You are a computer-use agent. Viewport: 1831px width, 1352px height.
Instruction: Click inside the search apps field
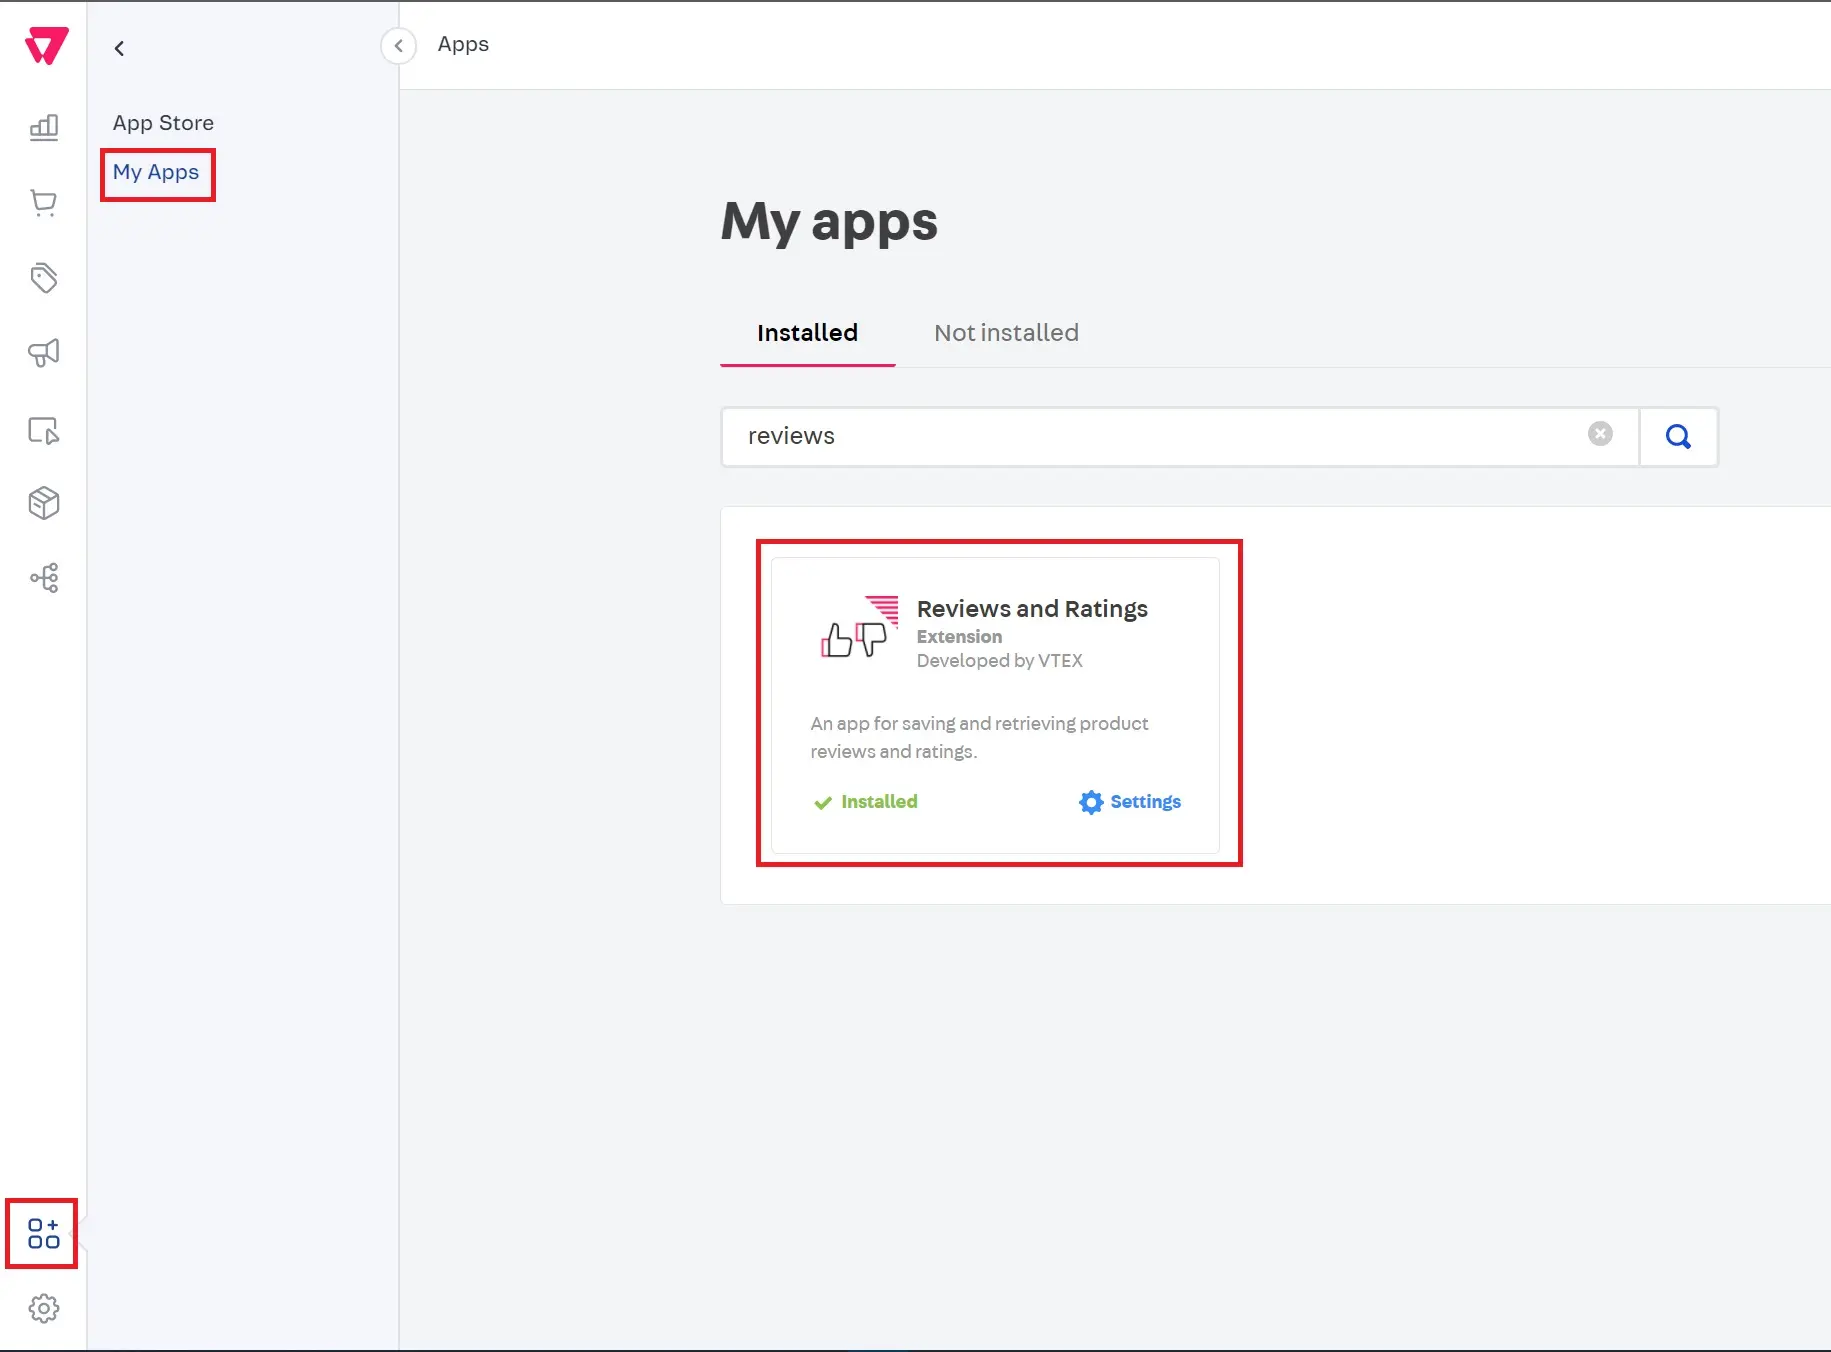pyautogui.click(x=1100, y=436)
